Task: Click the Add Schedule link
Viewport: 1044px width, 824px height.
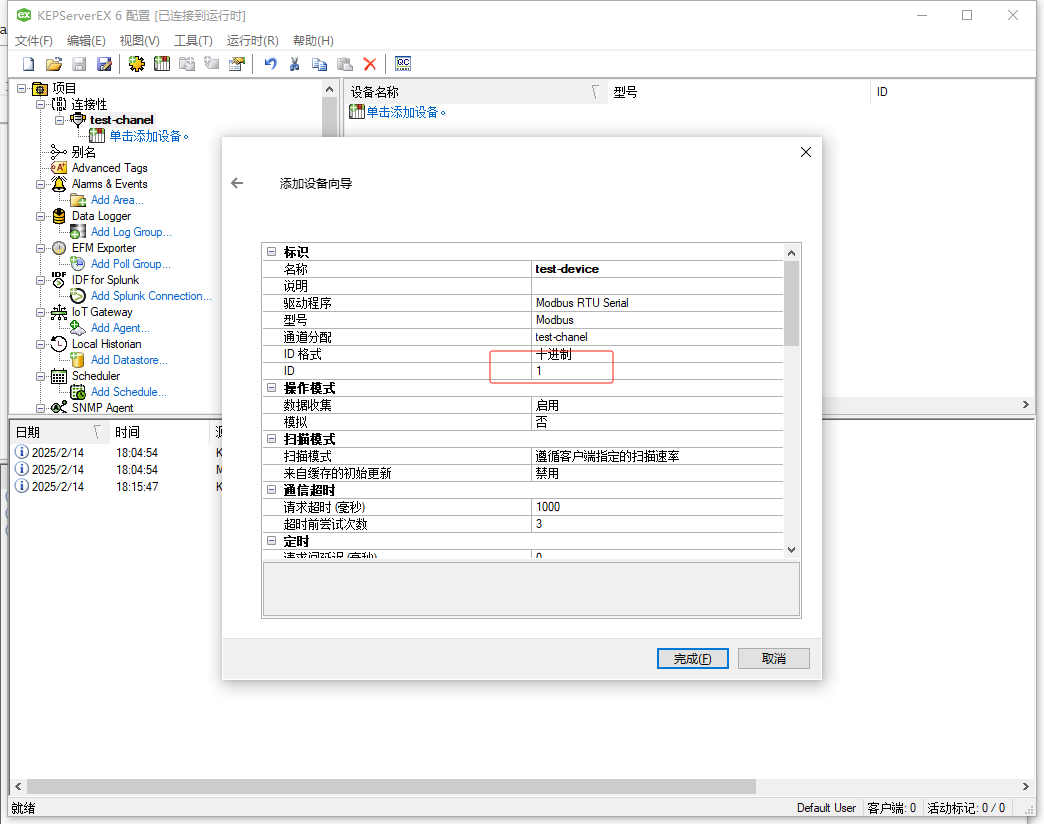Action: (x=129, y=392)
